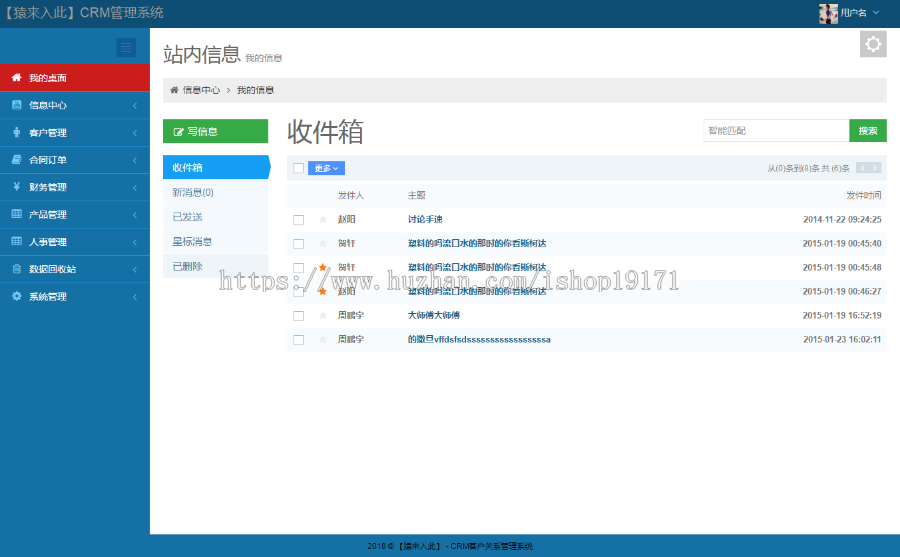Click the 人事管理 table icon
This screenshot has width=900, height=557.
(17, 242)
